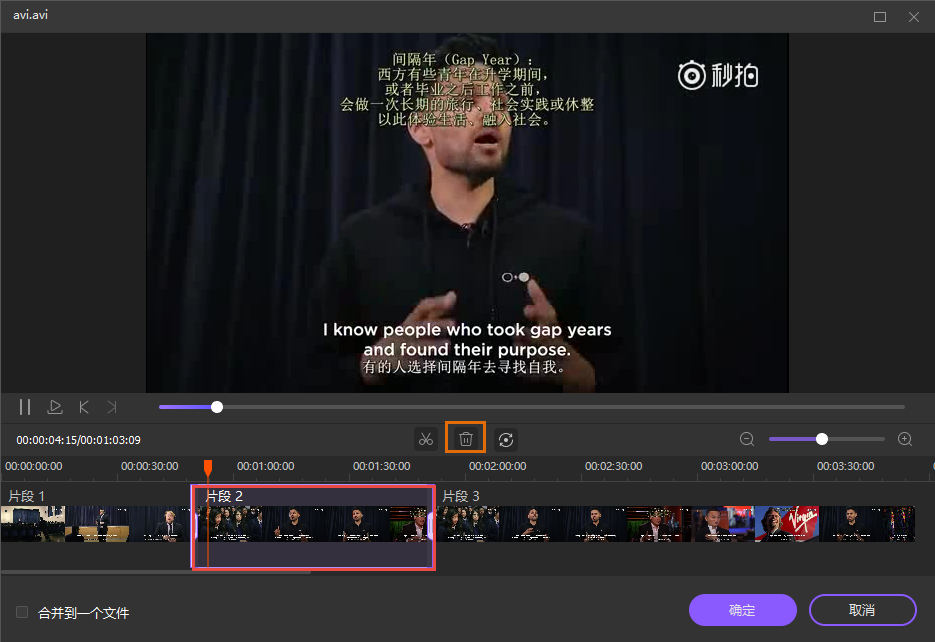This screenshot has height=642, width=935.
Task: Maximize the avi.avi window
Action: (x=880, y=17)
